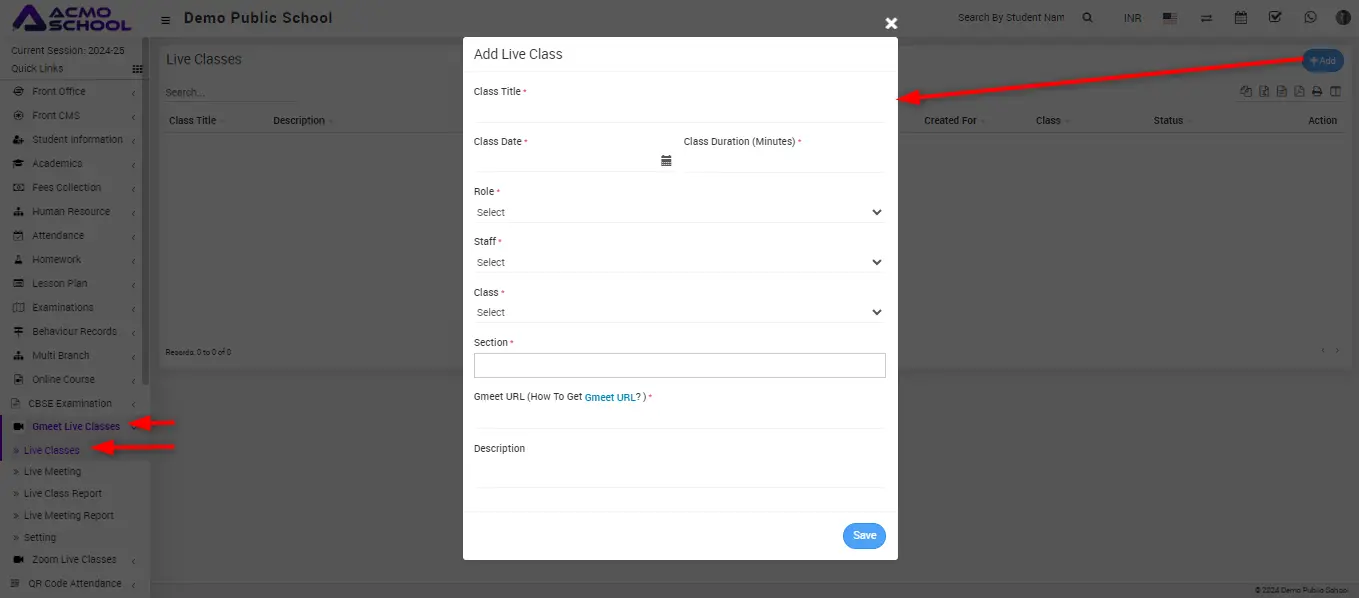Viewport: 1359px width, 598px height.
Task: Click the print icon above table
Action: coord(1317,92)
